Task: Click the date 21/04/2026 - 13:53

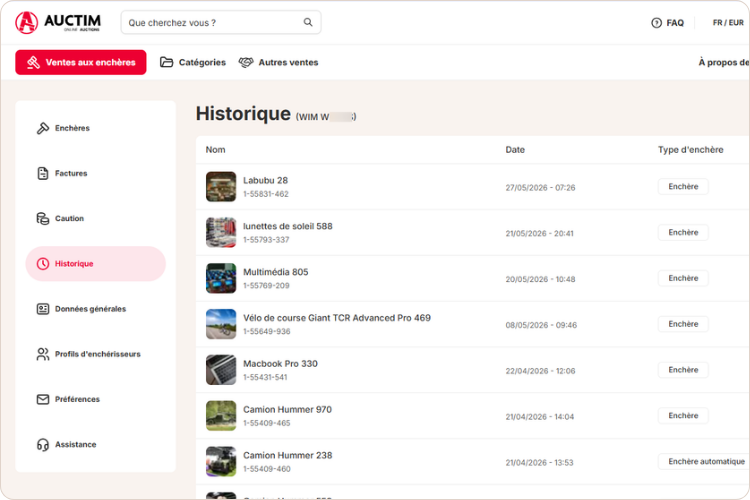Action: click(540, 463)
